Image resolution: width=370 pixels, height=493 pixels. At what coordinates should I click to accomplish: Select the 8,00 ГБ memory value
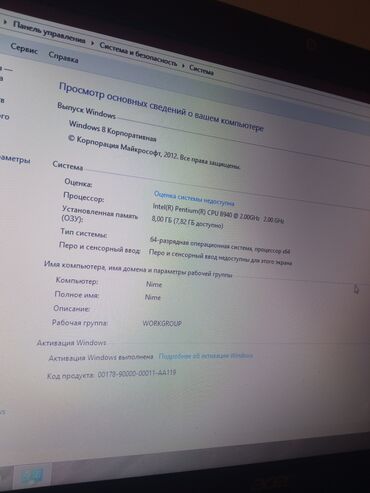click(x=187, y=222)
